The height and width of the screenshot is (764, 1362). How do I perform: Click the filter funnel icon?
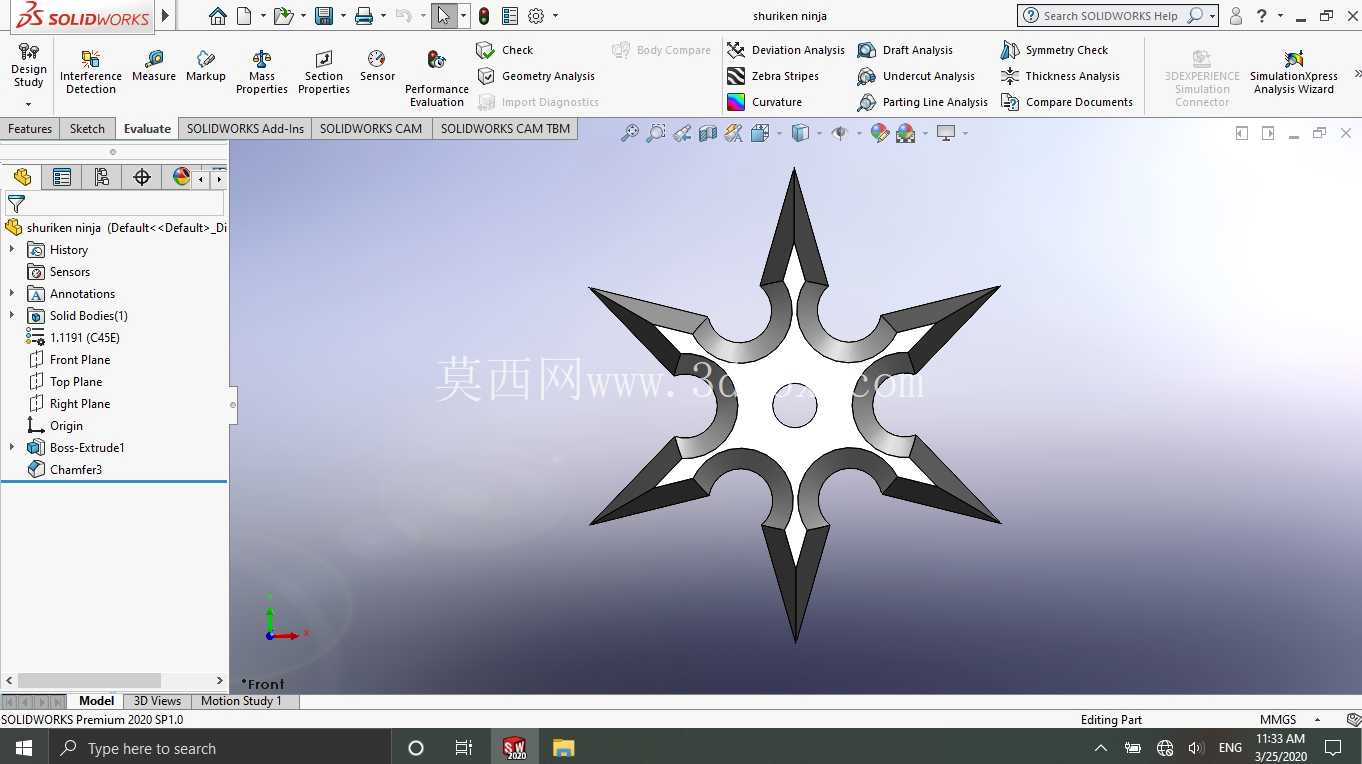click(x=16, y=204)
